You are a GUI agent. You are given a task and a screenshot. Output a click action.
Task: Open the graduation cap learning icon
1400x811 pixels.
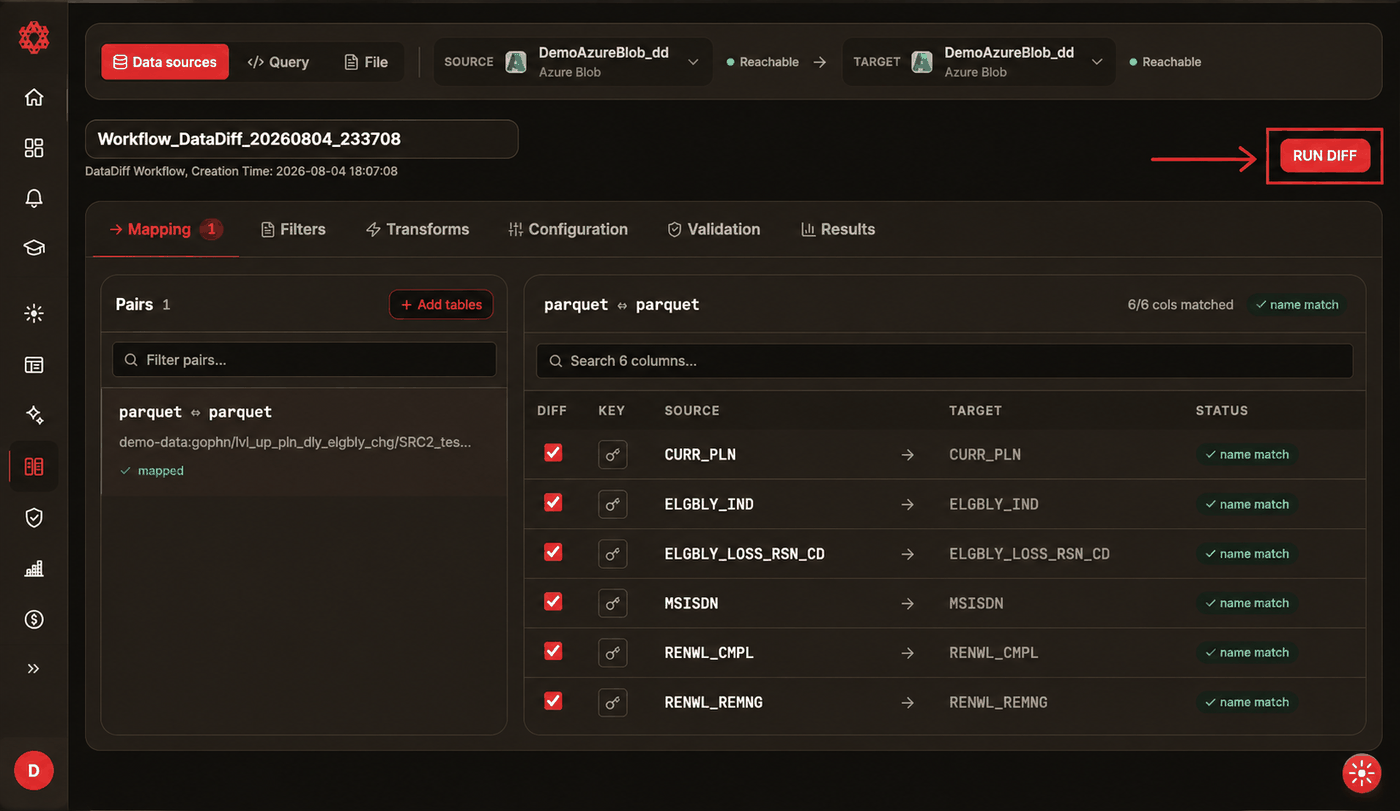pyautogui.click(x=34, y=248)
